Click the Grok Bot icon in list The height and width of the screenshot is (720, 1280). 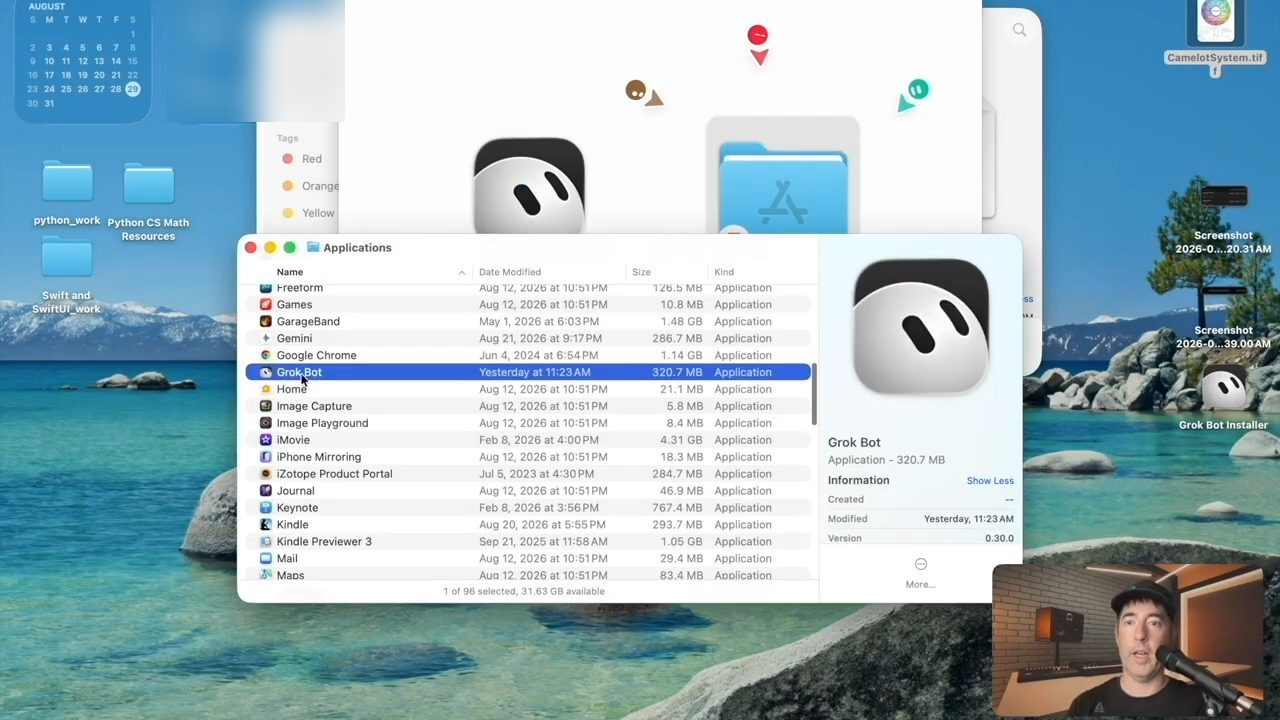265,372
